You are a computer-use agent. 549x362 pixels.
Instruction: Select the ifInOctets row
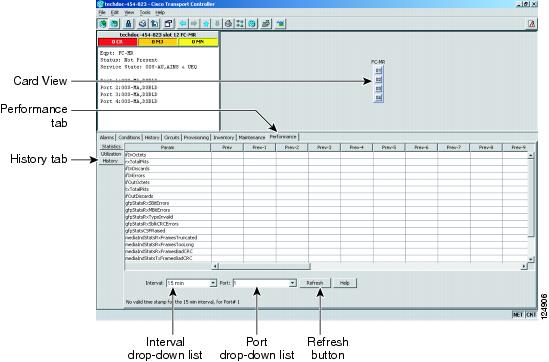(326, 155)
